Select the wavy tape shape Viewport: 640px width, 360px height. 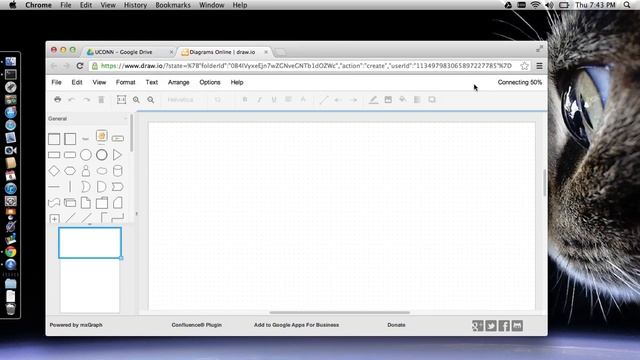point(54,202)
